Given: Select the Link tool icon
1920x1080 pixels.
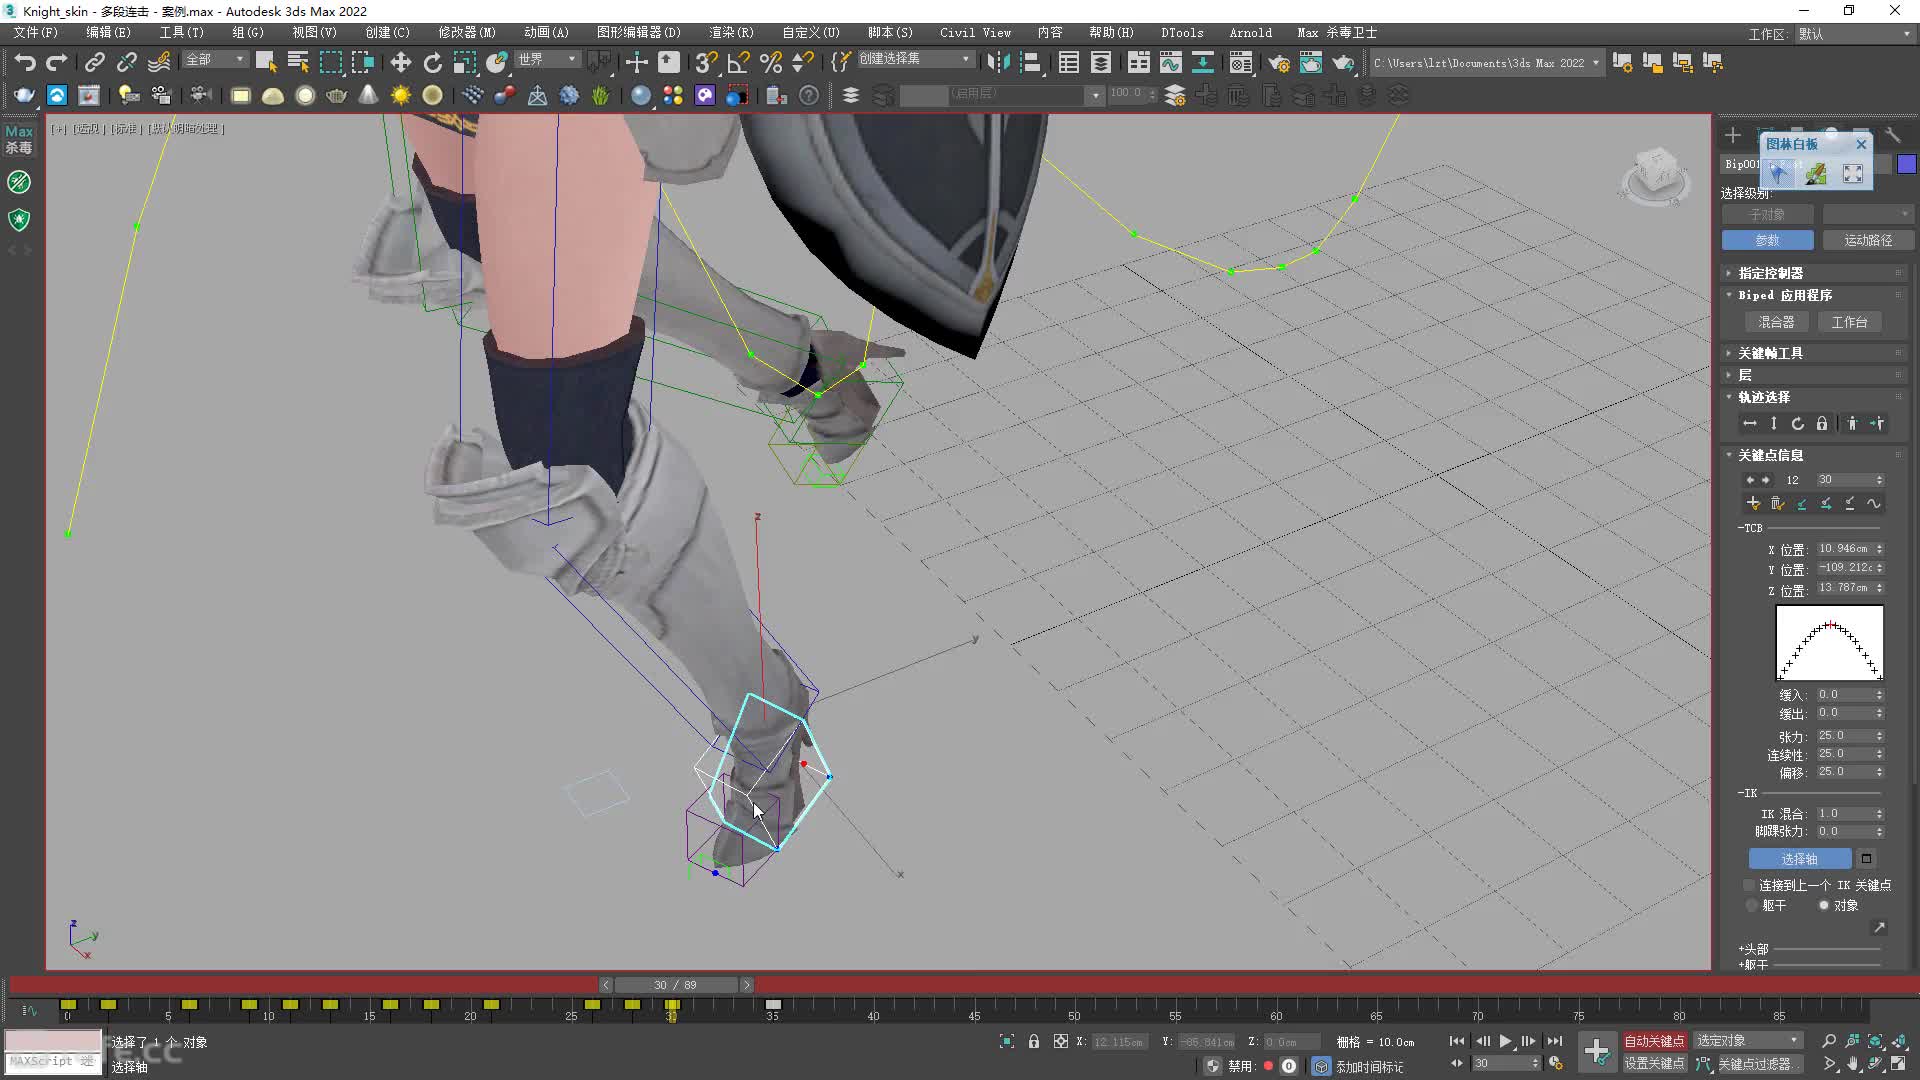Looking at the screenshot, I should tap(94, 62).
